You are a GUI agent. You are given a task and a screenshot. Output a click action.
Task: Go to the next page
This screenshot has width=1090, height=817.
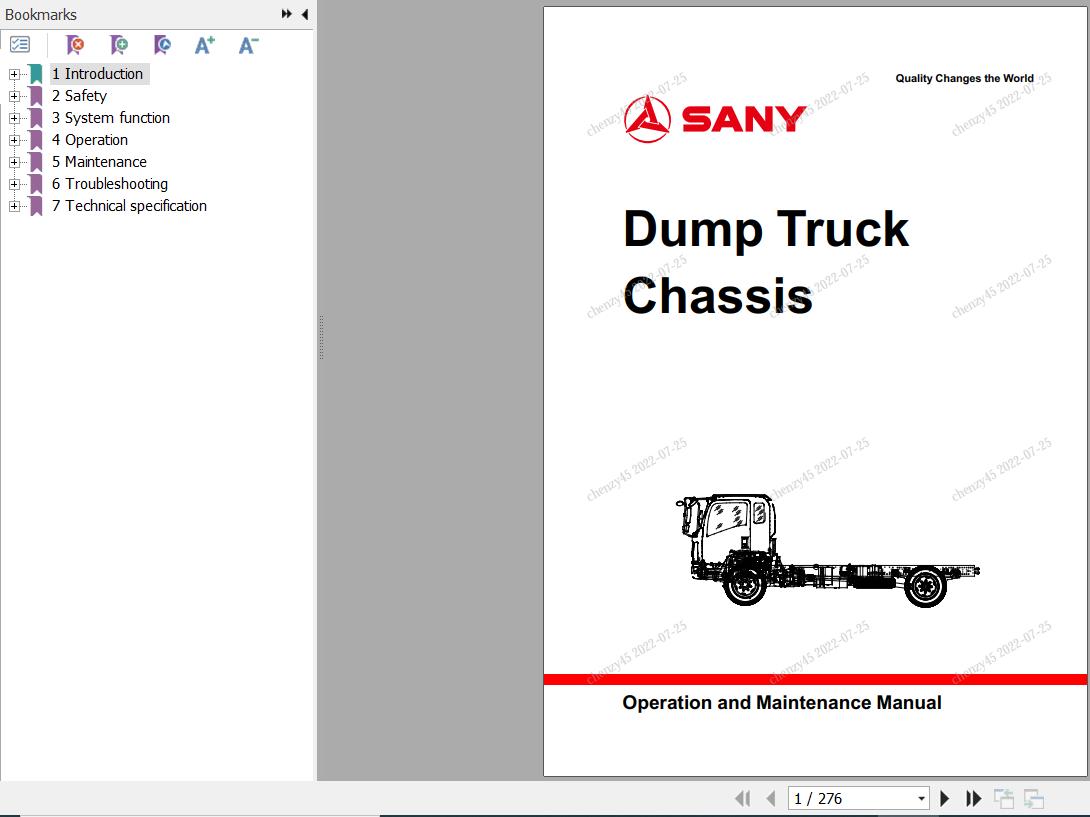coord(945,797)
